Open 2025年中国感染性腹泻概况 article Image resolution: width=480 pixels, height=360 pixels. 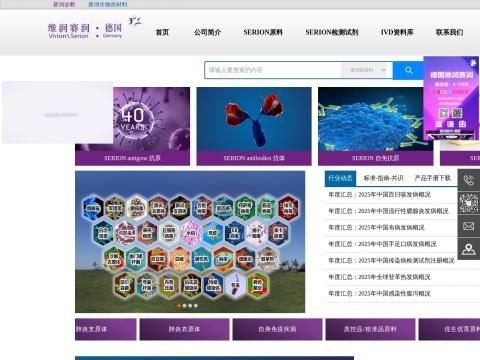point(379,294)
